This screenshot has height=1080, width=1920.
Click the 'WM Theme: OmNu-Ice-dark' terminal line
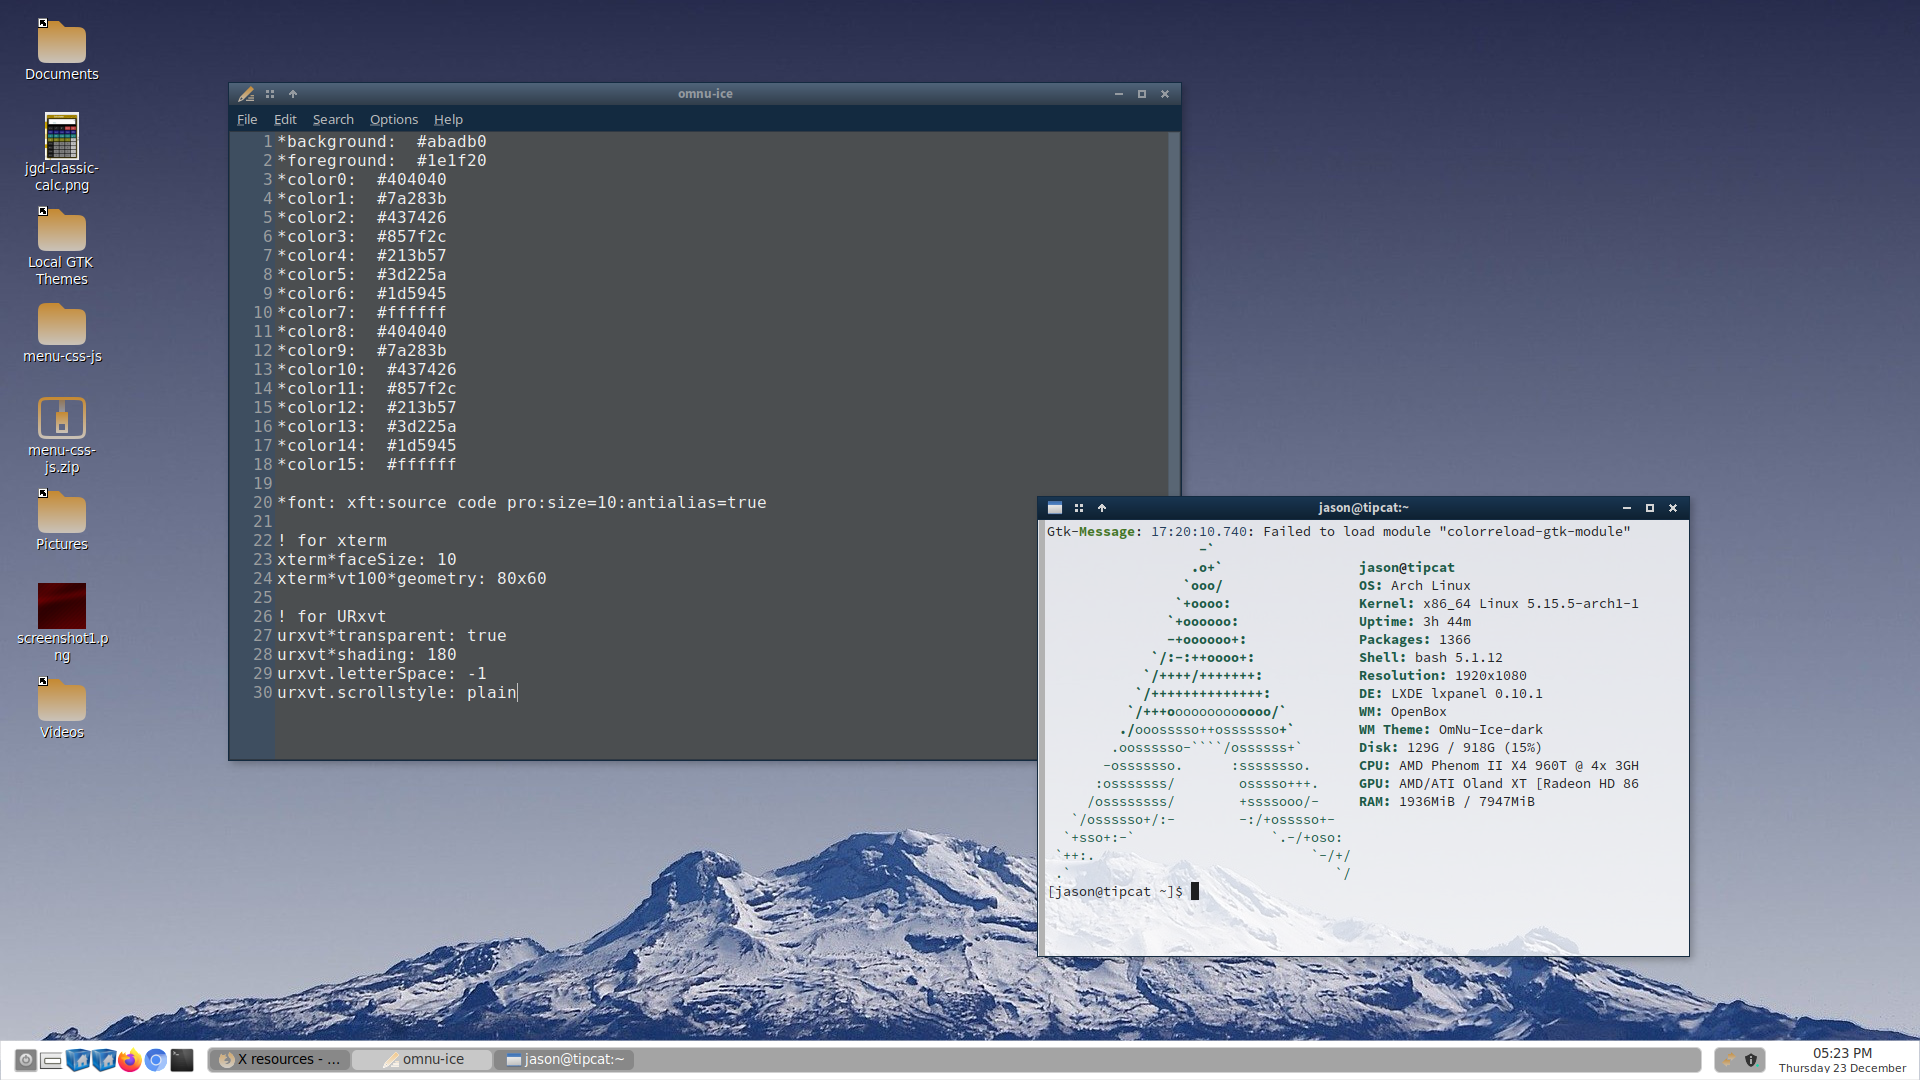(x=1450, y=730)
